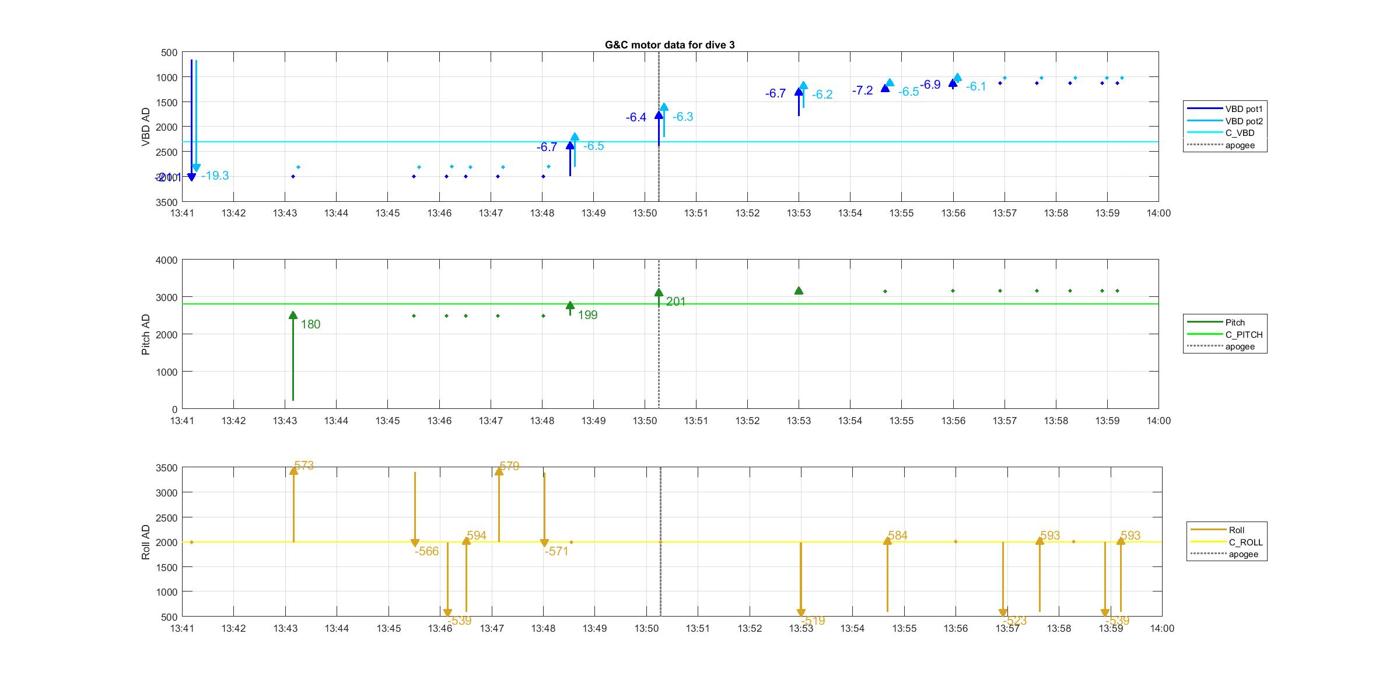Click the "-523" roll data label

[1015, 621]
